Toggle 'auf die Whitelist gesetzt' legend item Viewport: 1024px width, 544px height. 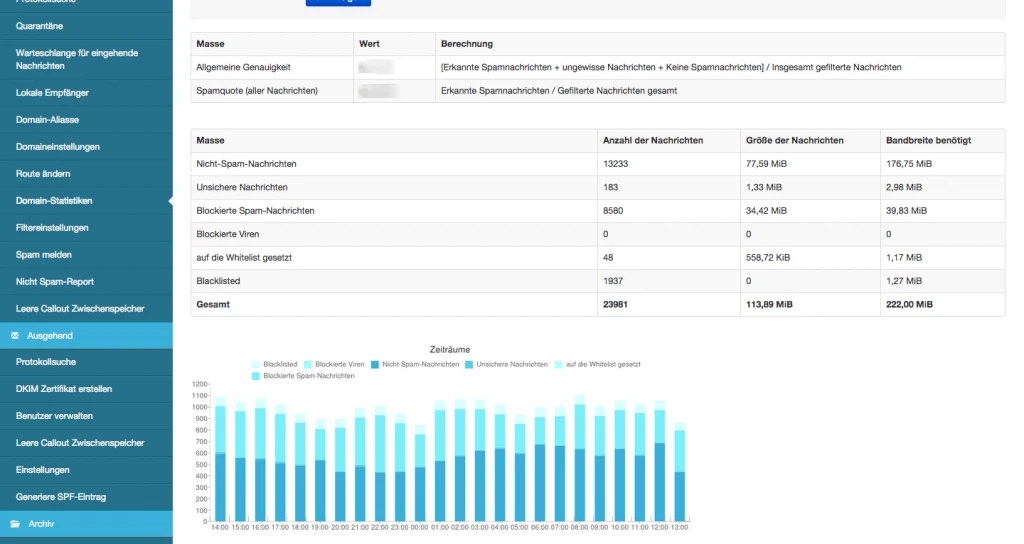[558, 364]
